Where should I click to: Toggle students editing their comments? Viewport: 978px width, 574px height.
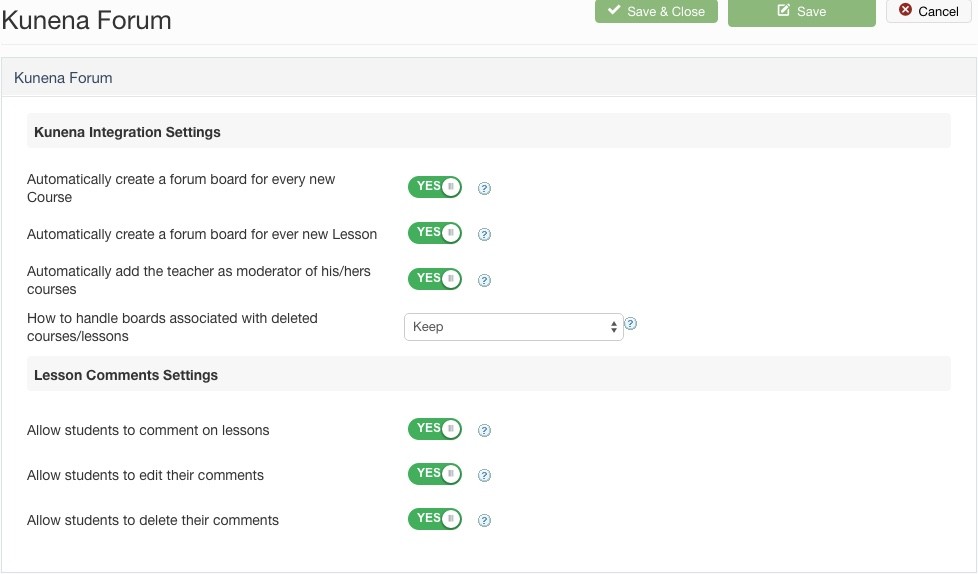435,474
